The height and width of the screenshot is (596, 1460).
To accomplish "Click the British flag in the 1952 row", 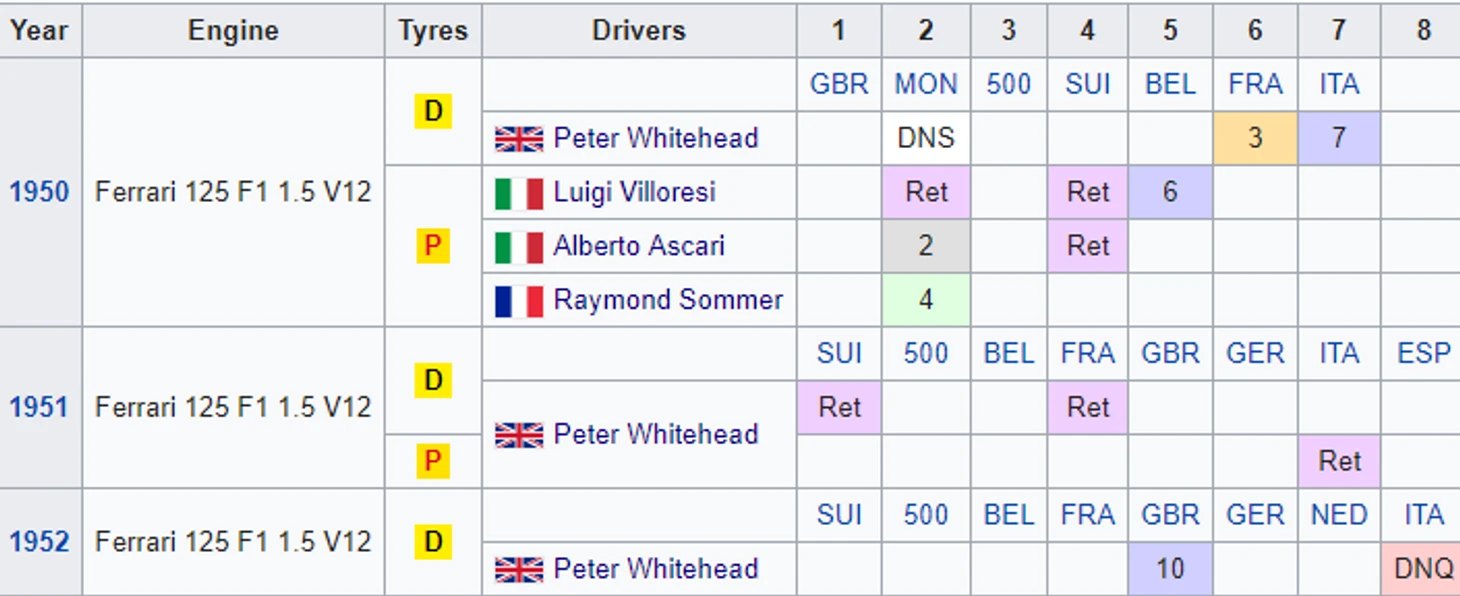I will 519,569.
